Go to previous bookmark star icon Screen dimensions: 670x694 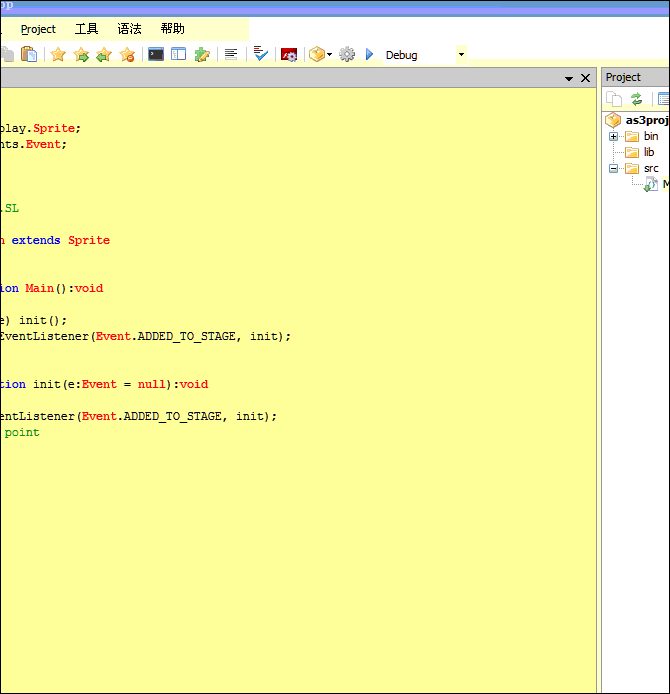click(104, 55)
